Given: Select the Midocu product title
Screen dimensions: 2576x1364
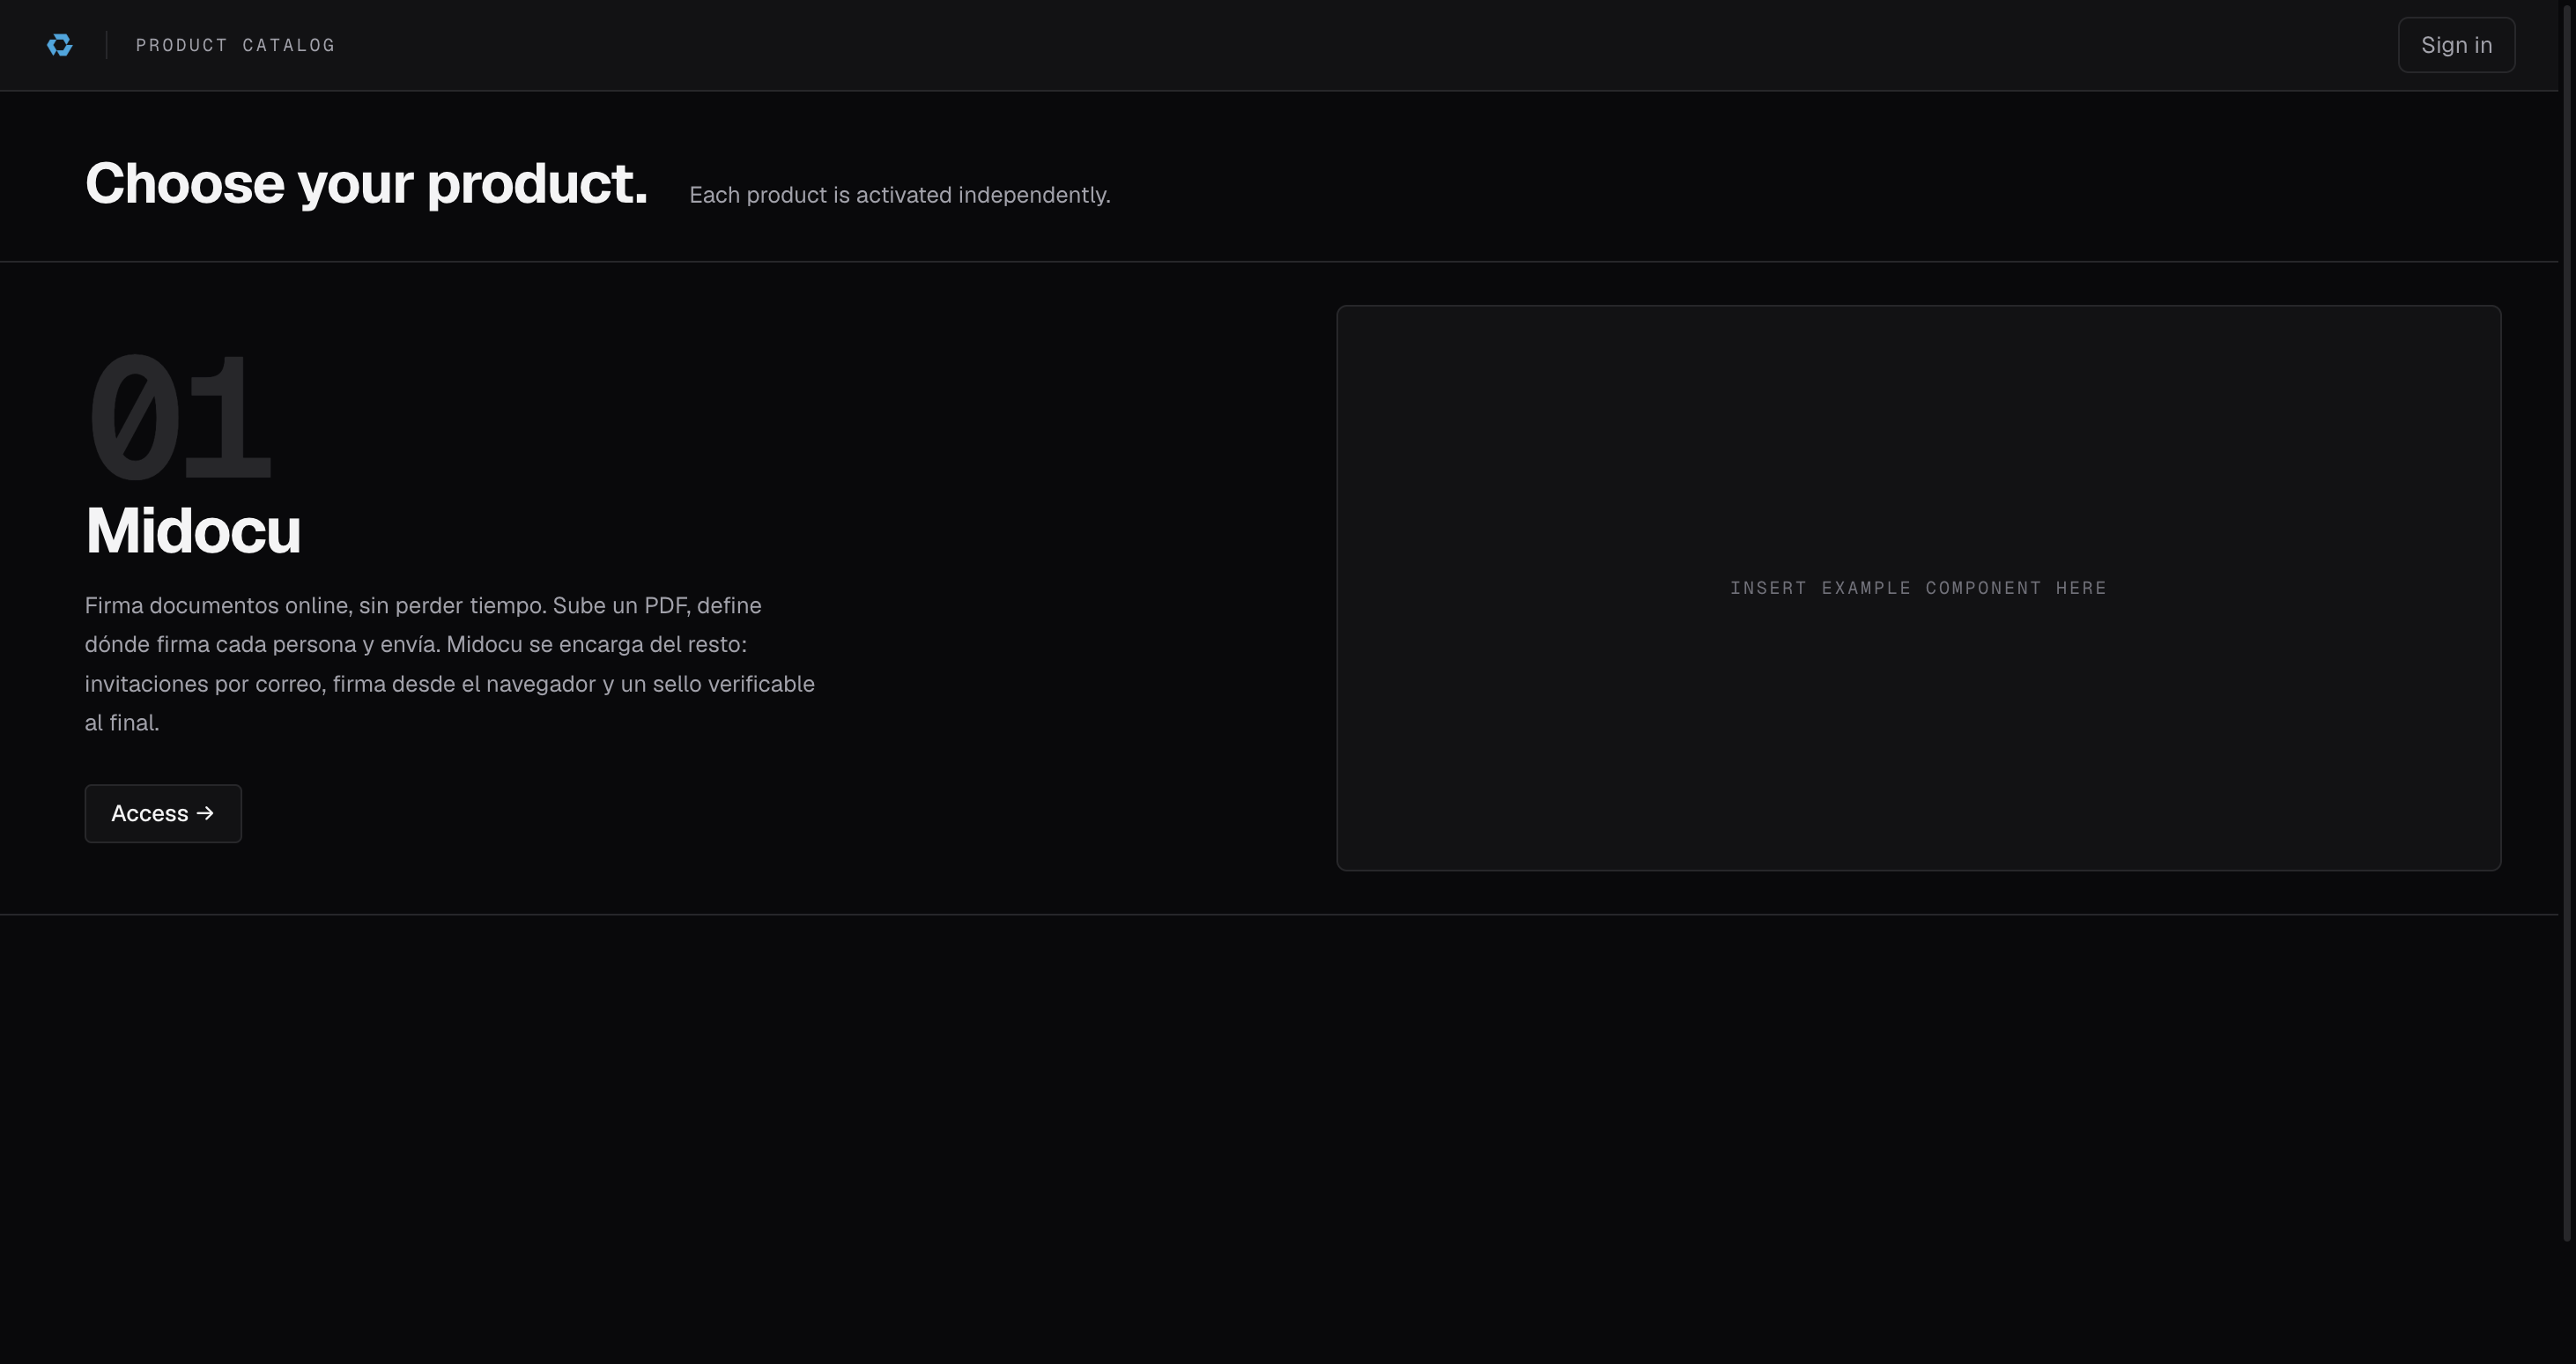Looking at the screenshot, I should pyautogui.click(x=193, y=530).
